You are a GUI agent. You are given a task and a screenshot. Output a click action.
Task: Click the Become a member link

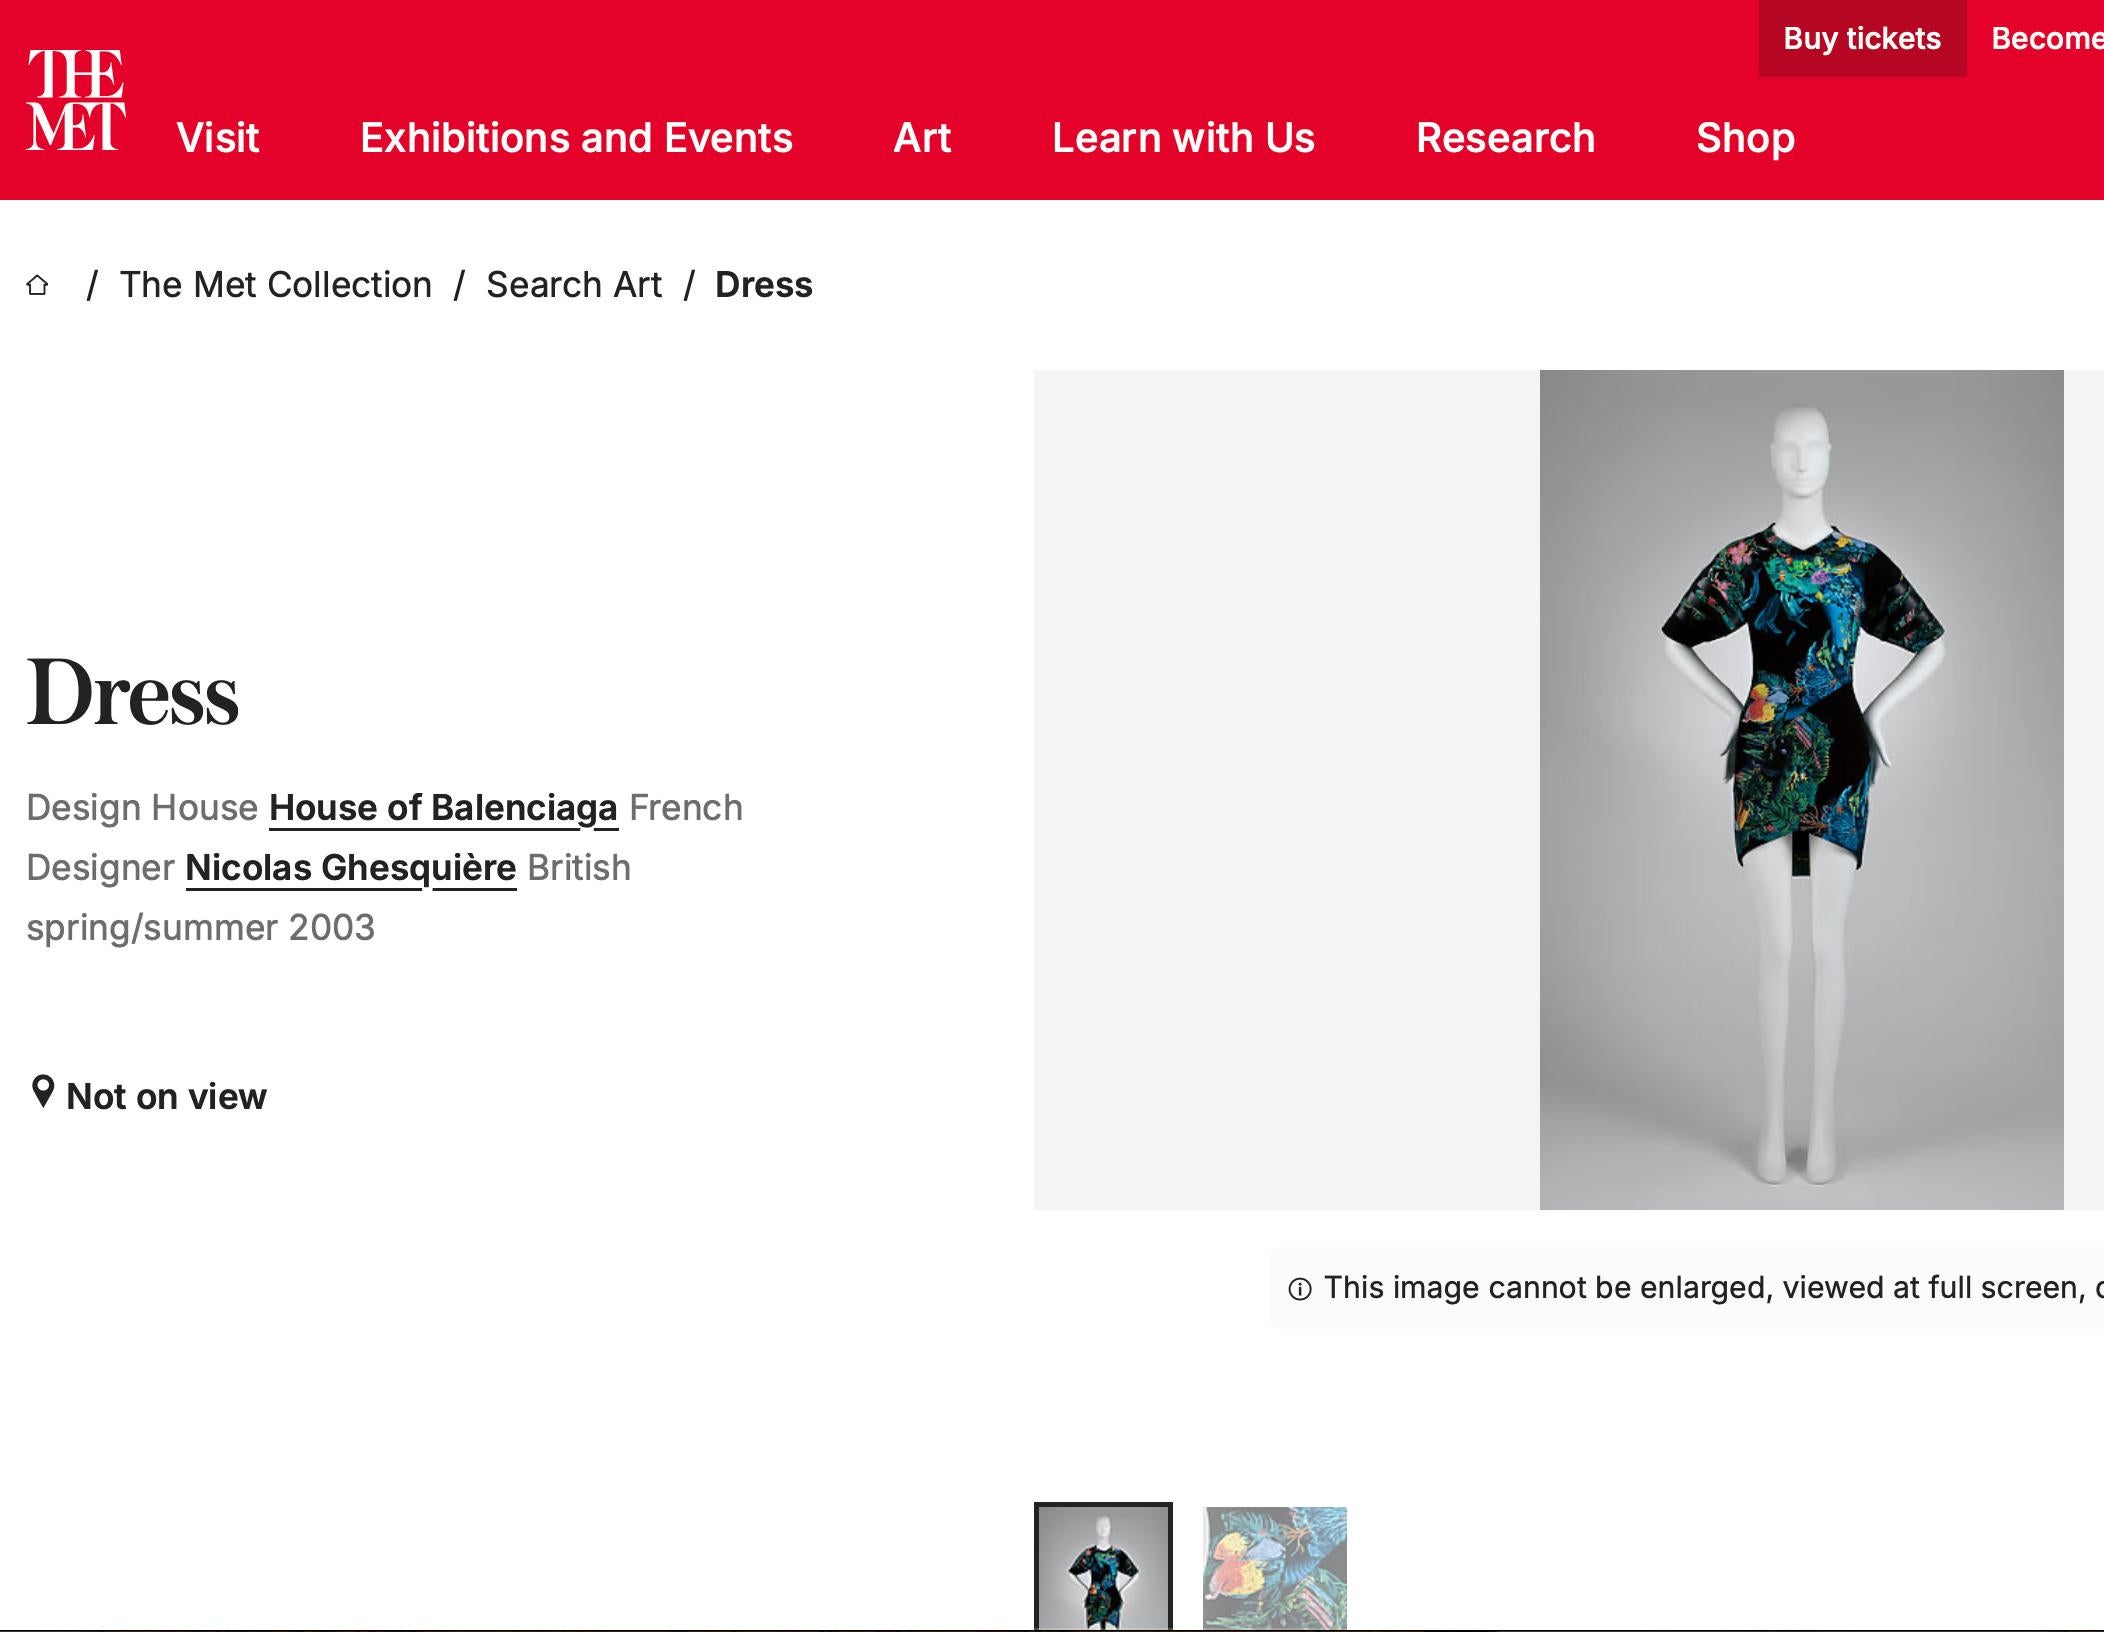2046,39
